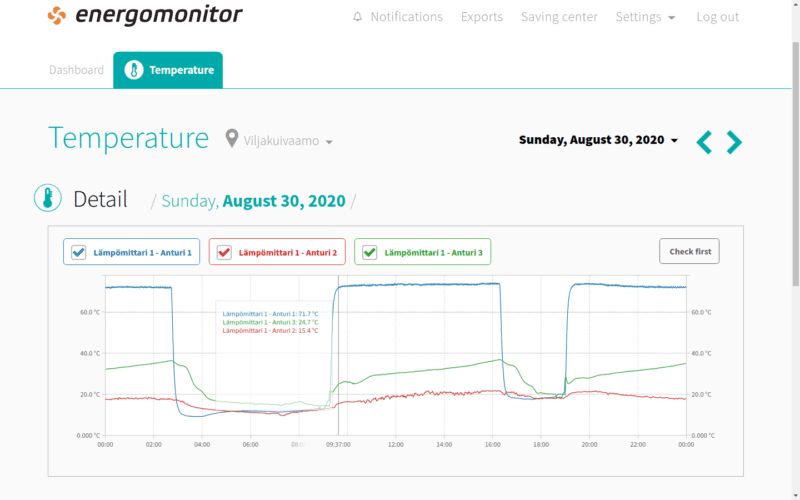Go to next day with right arrow
Screen dimensions: 800x500
pyautogui.click(x=735, y=142)
